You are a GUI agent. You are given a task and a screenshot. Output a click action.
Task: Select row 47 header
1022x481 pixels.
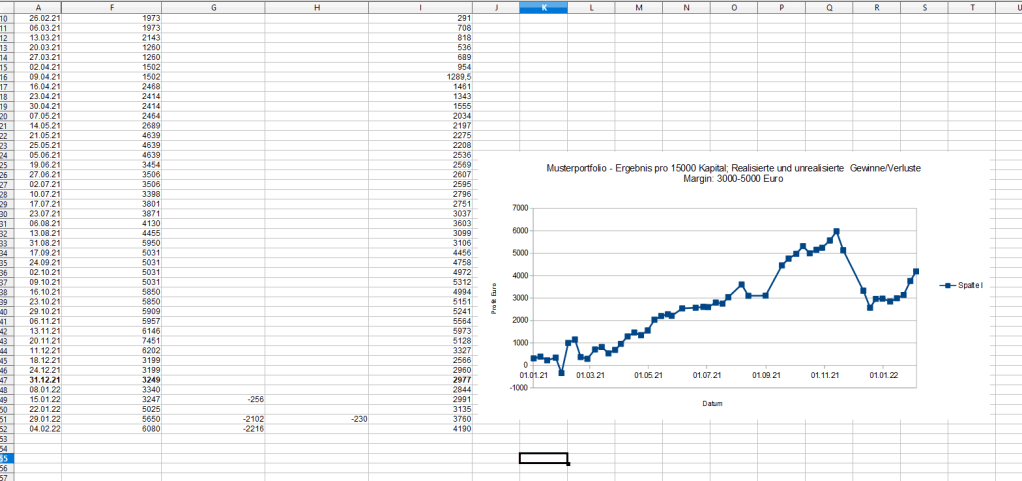(4, 380)
